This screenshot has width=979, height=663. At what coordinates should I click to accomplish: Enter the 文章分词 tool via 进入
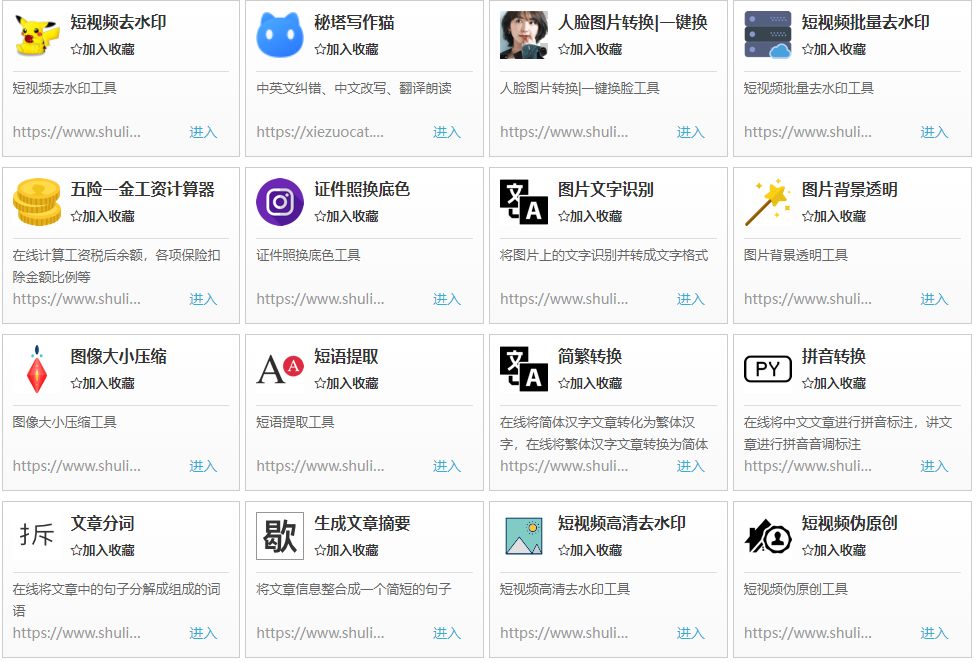click(x=203, y=633)
